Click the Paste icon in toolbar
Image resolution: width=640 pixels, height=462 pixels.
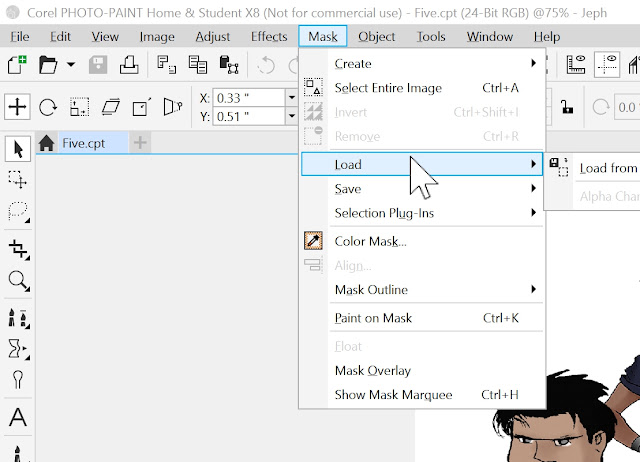[229, 65]
